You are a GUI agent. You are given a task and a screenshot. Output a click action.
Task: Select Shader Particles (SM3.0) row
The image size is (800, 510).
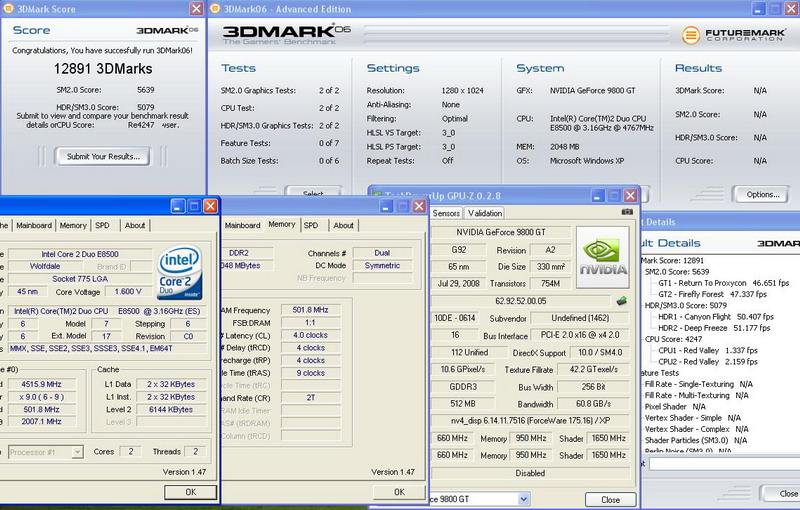point(695,440)
